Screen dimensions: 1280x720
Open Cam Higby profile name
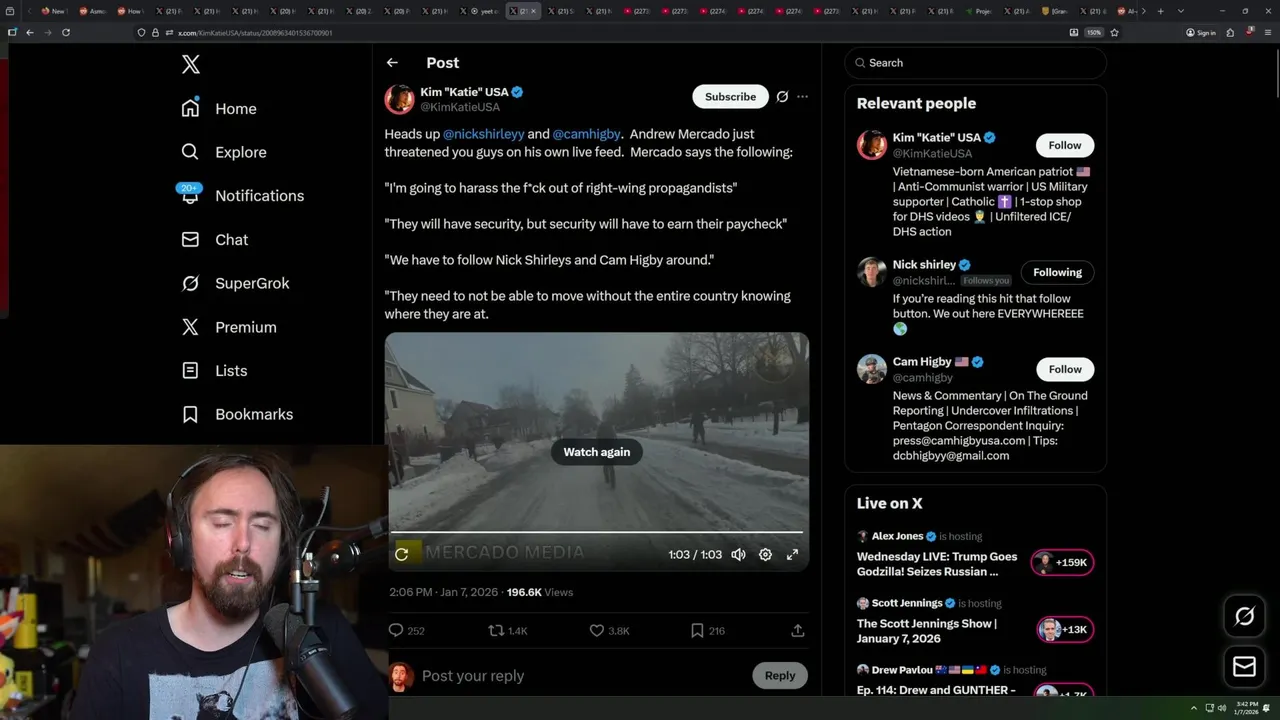pos(922,362)
